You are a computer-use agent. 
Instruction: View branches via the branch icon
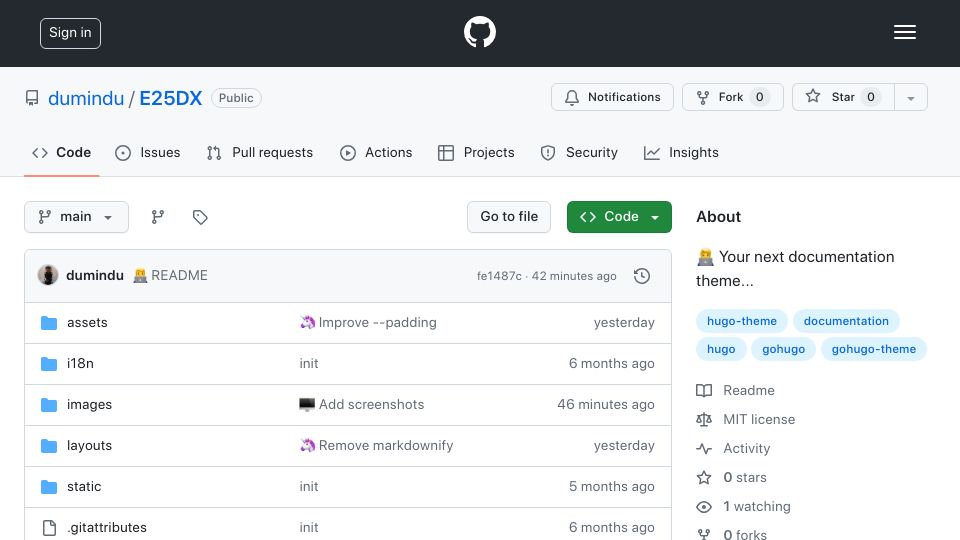[x=158, y=217]
